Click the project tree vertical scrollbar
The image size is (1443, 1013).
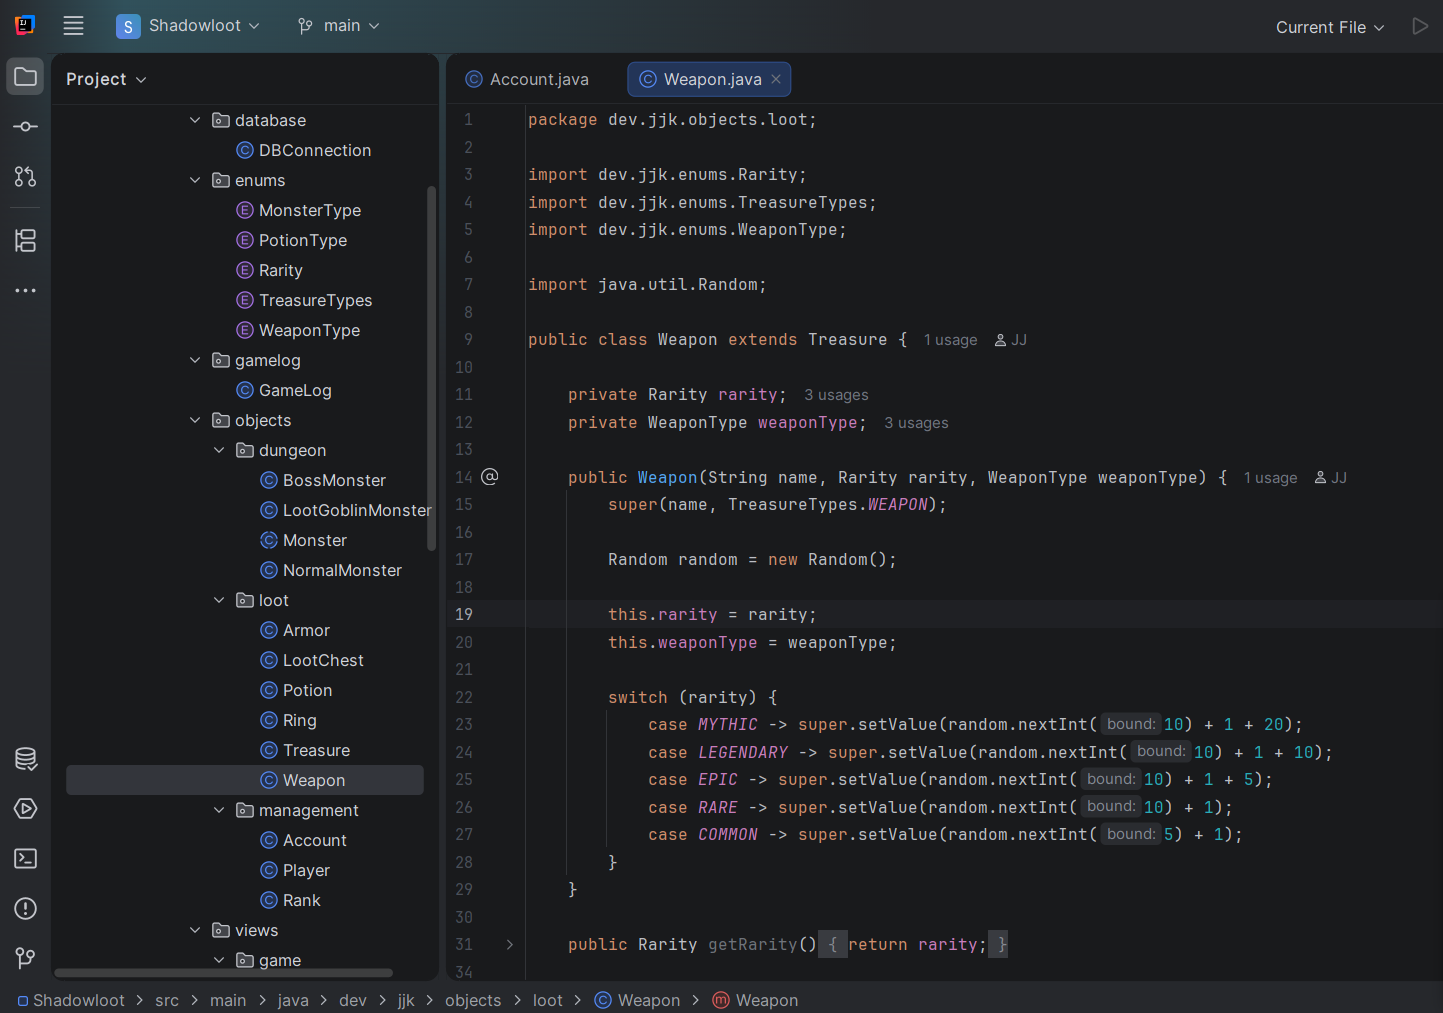[x=432, y=368]
